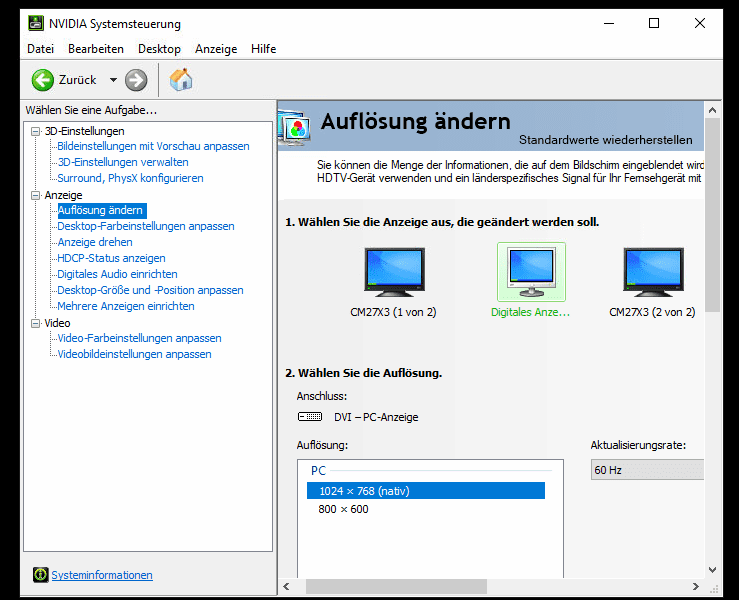Click the 3D-Einstellungen tree label

(x=85, y=131)
